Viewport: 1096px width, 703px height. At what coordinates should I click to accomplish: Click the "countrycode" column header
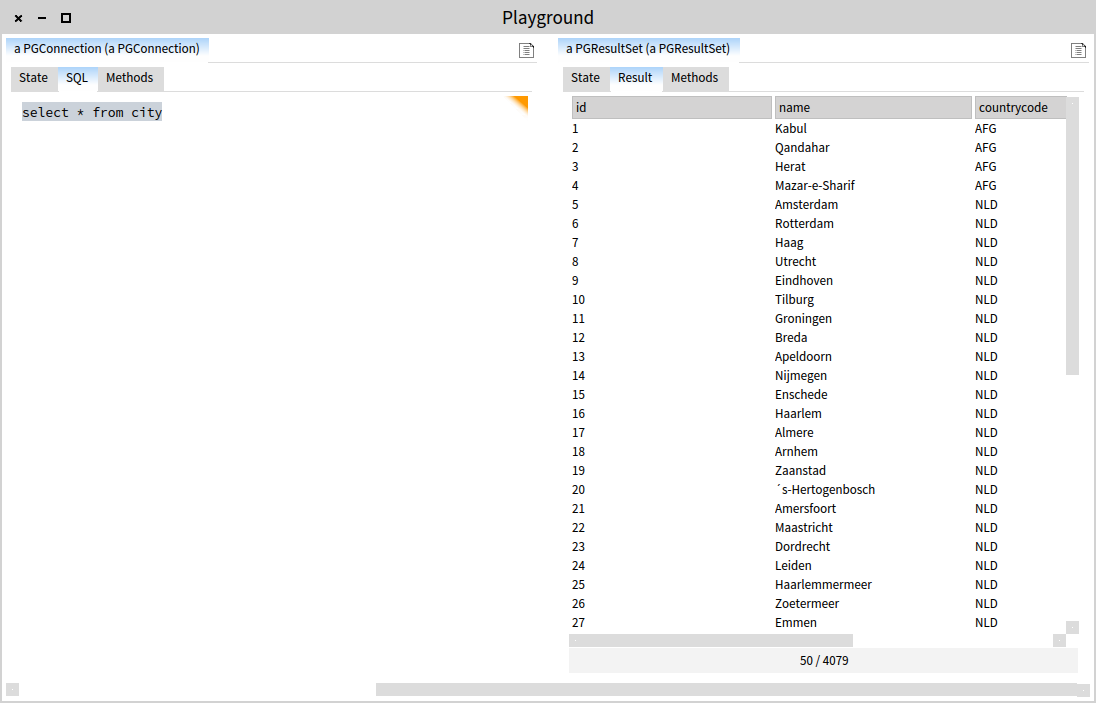tap(1021, 108)
